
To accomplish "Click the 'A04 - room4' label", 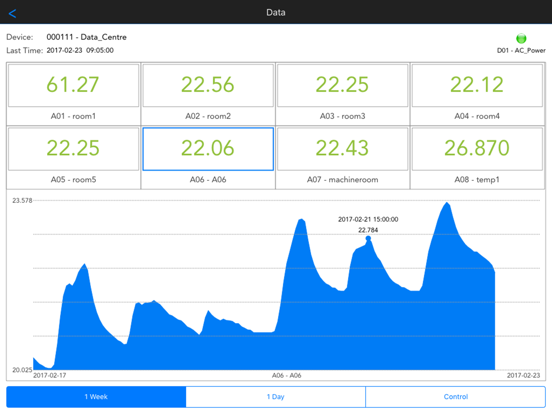I will tap(477, 116).
